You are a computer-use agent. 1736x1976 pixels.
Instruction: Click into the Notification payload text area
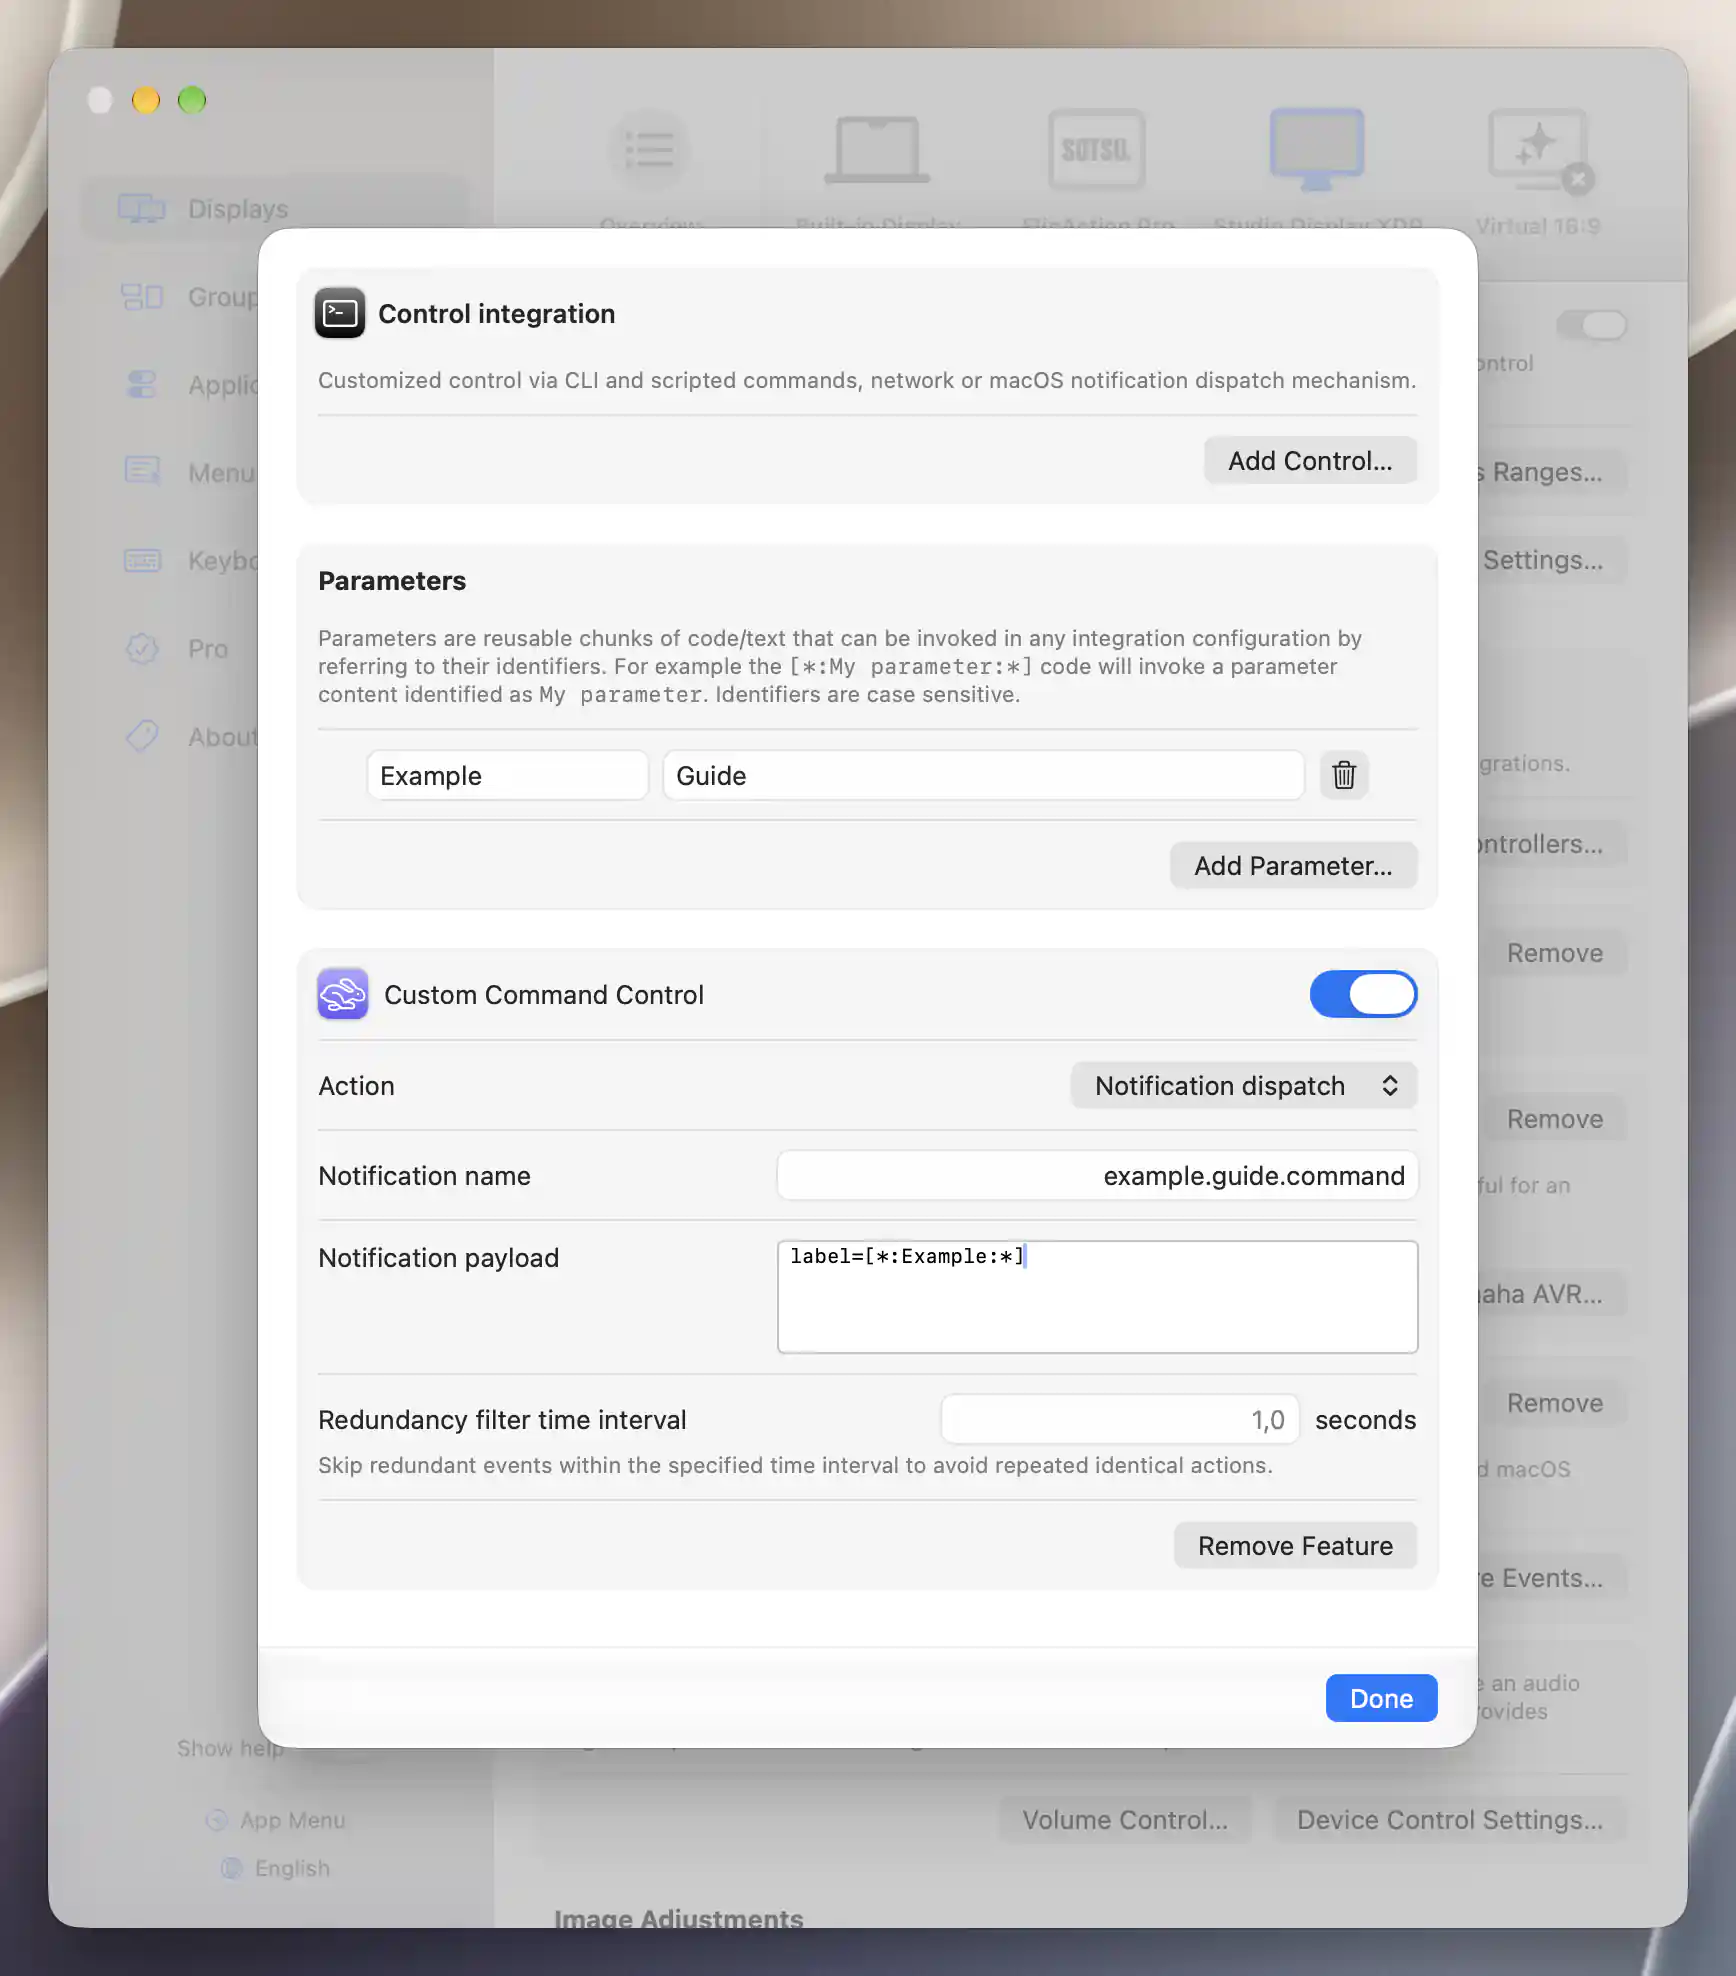point(1097,1296)
